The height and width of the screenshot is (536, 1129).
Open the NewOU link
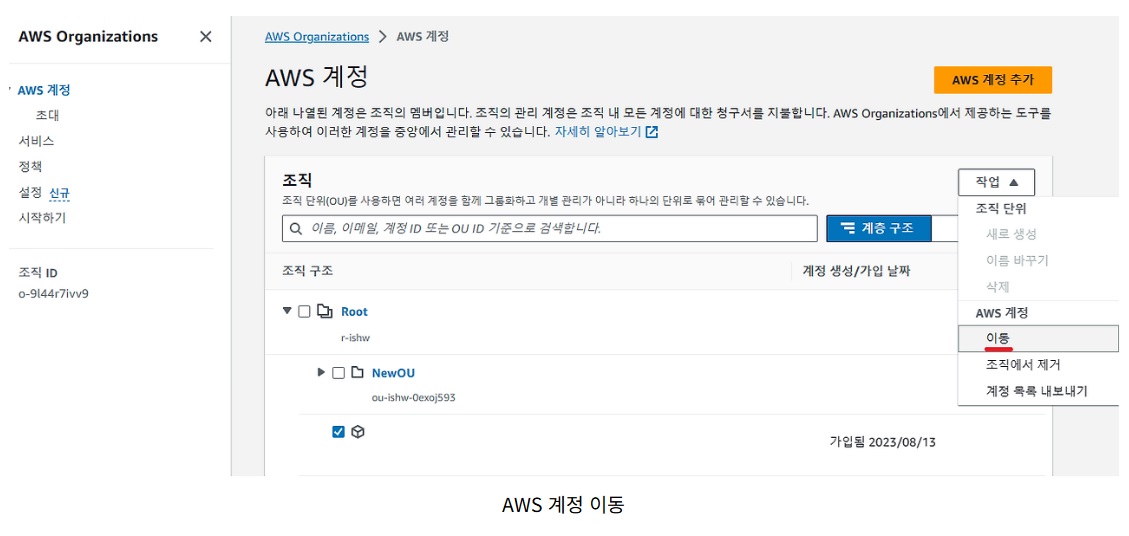(x=393, y=372)
